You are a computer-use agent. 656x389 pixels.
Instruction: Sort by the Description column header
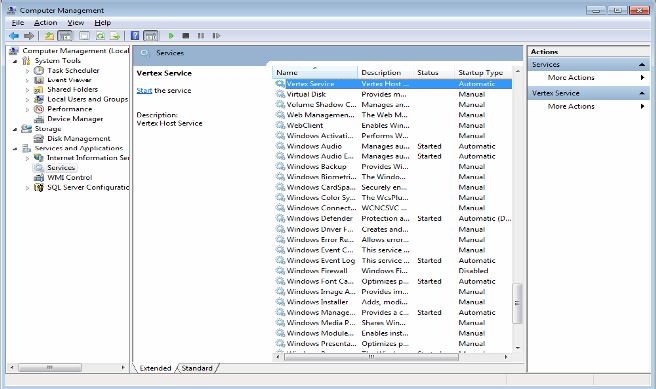[385, 72]
